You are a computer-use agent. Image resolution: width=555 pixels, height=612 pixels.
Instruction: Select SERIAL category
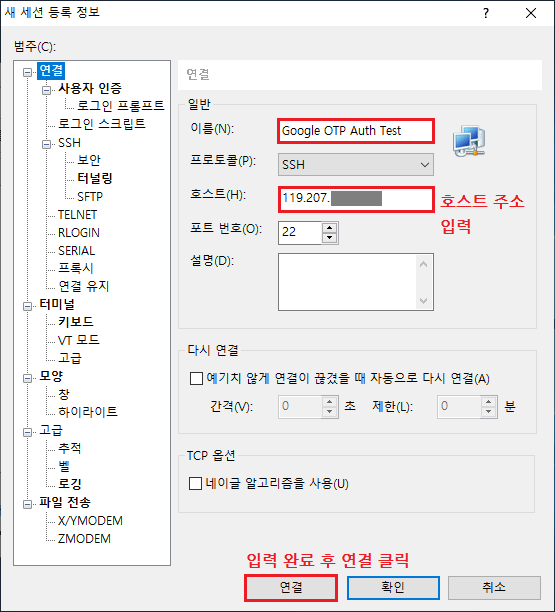click(x=76, y=251)
